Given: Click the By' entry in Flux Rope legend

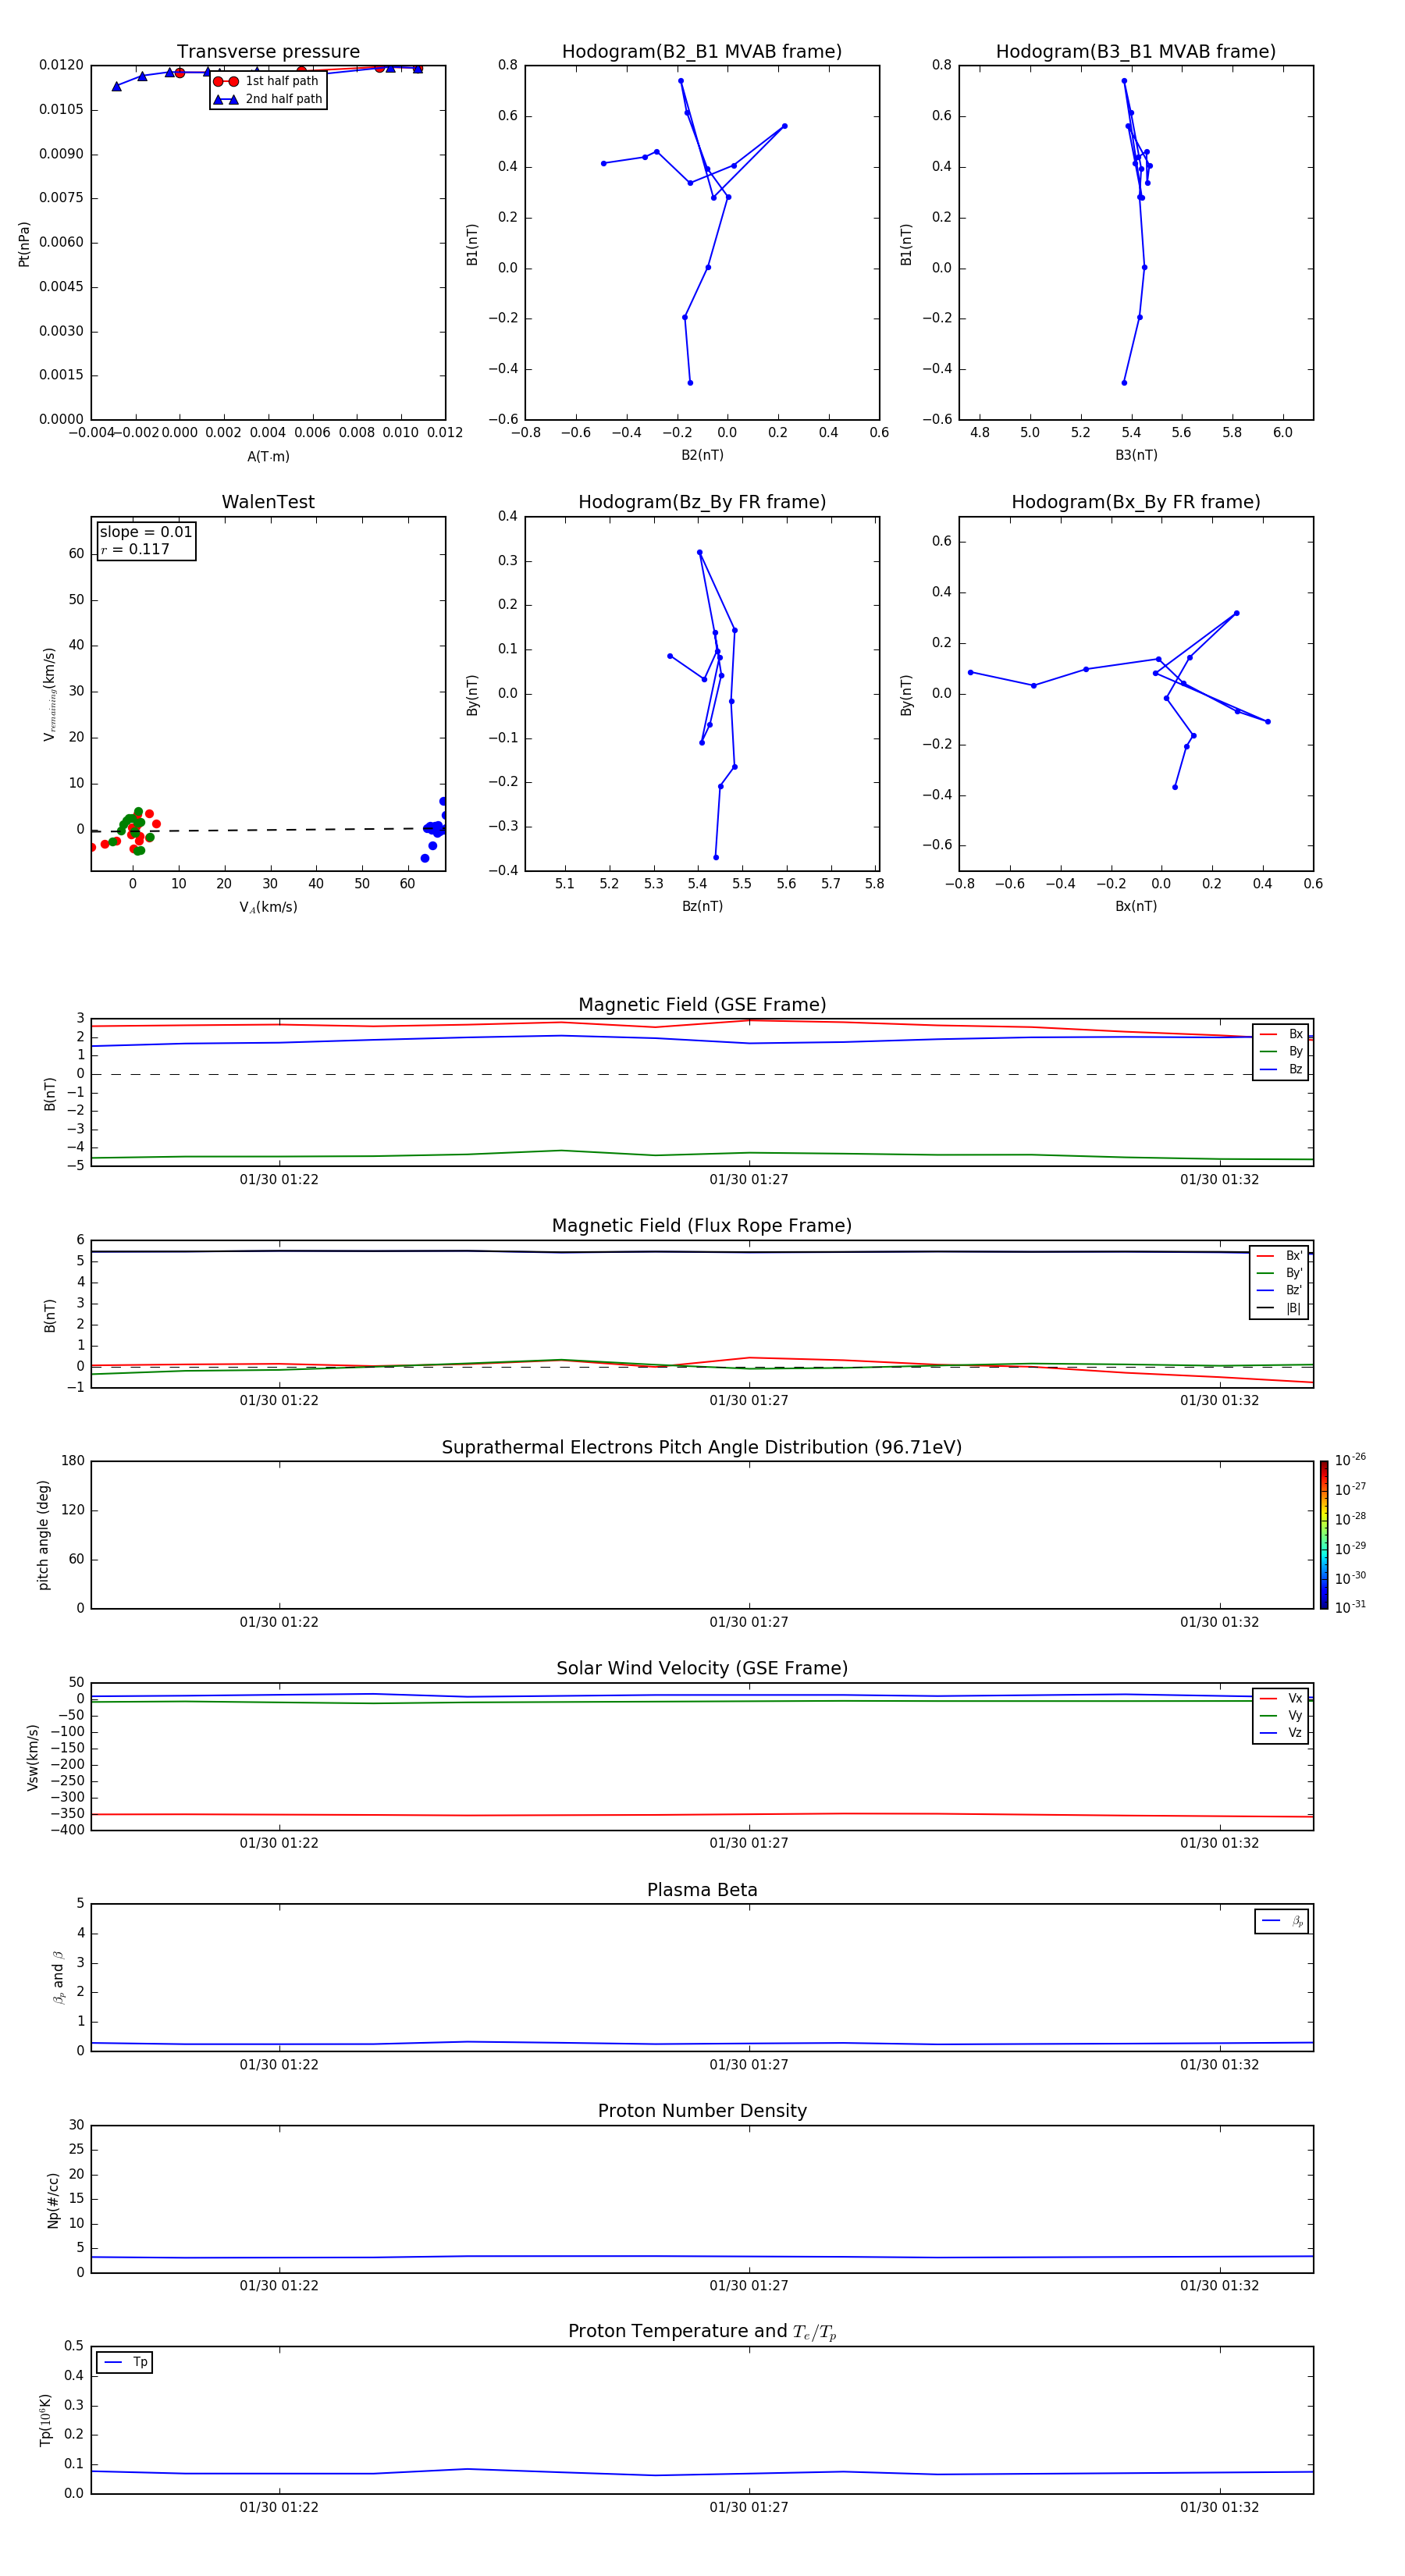Looking at the screenshot, I should click(1279, 1273).
